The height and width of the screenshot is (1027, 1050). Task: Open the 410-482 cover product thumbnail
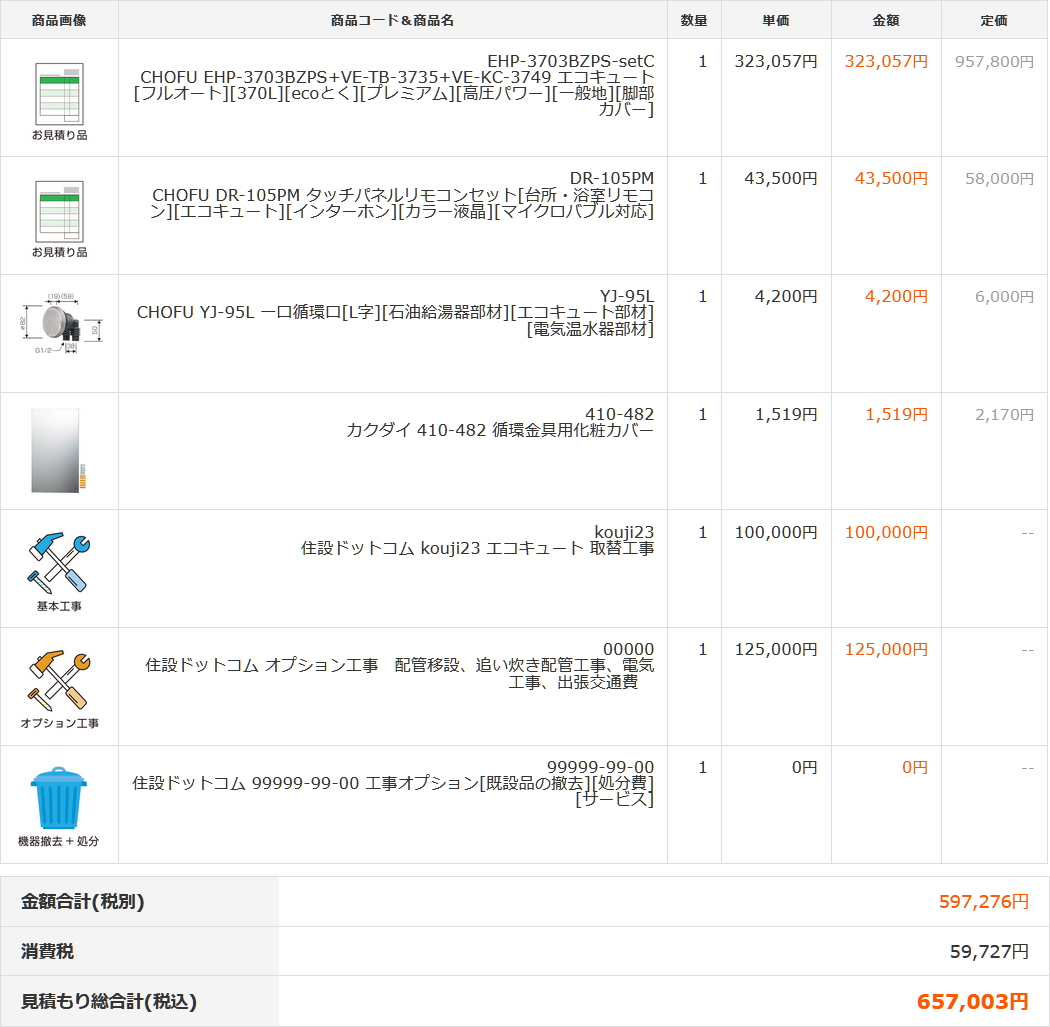pos(59,451)
